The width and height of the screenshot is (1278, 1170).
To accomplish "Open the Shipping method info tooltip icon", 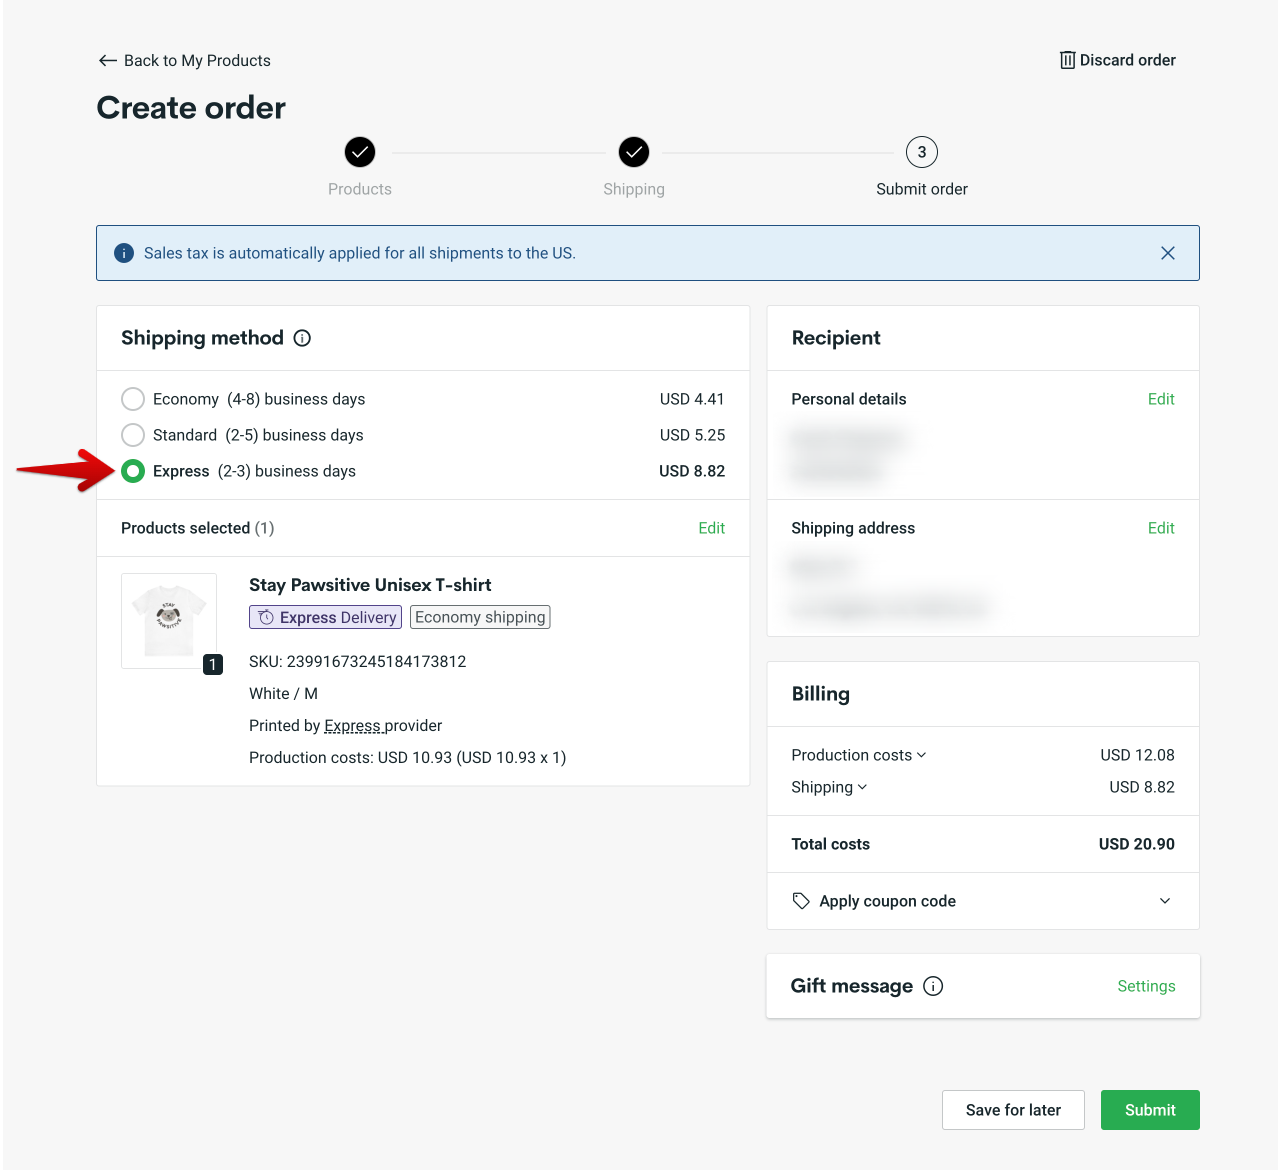I will [x=302, y=338].
